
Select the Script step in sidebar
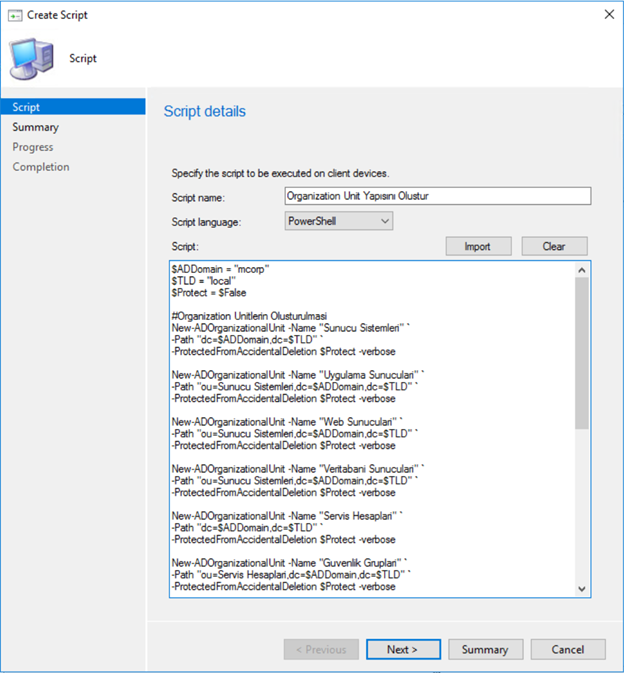pyautogui.click(x=73, y=107)
